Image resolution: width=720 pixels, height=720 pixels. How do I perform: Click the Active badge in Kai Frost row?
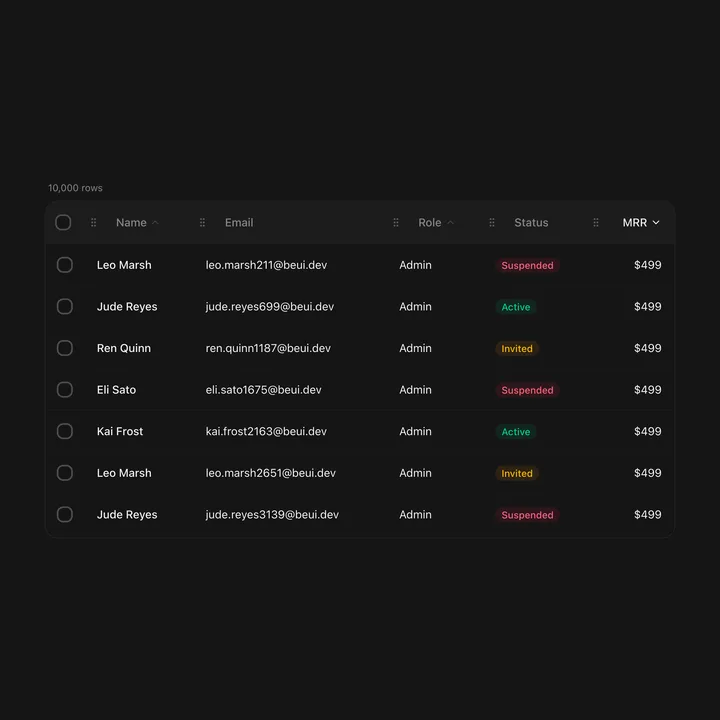[x=516, y=432]
